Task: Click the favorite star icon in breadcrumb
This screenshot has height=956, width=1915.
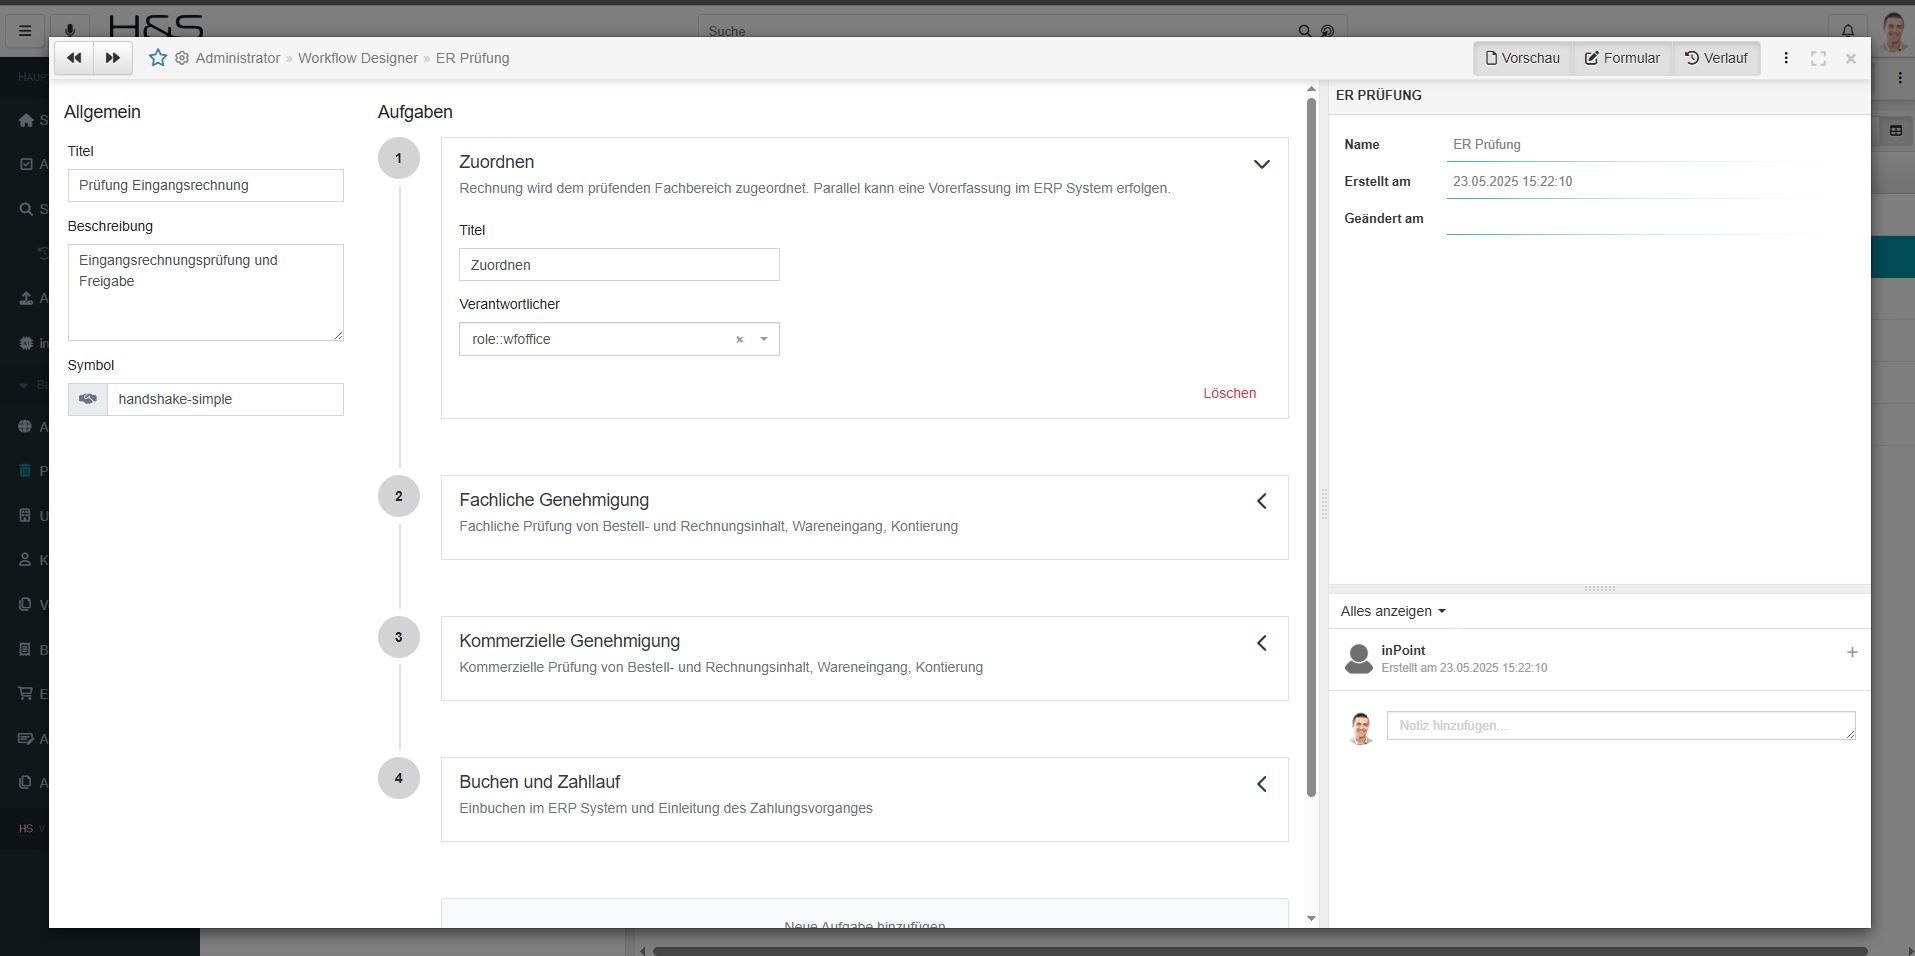Action: (x=158, y=58)
